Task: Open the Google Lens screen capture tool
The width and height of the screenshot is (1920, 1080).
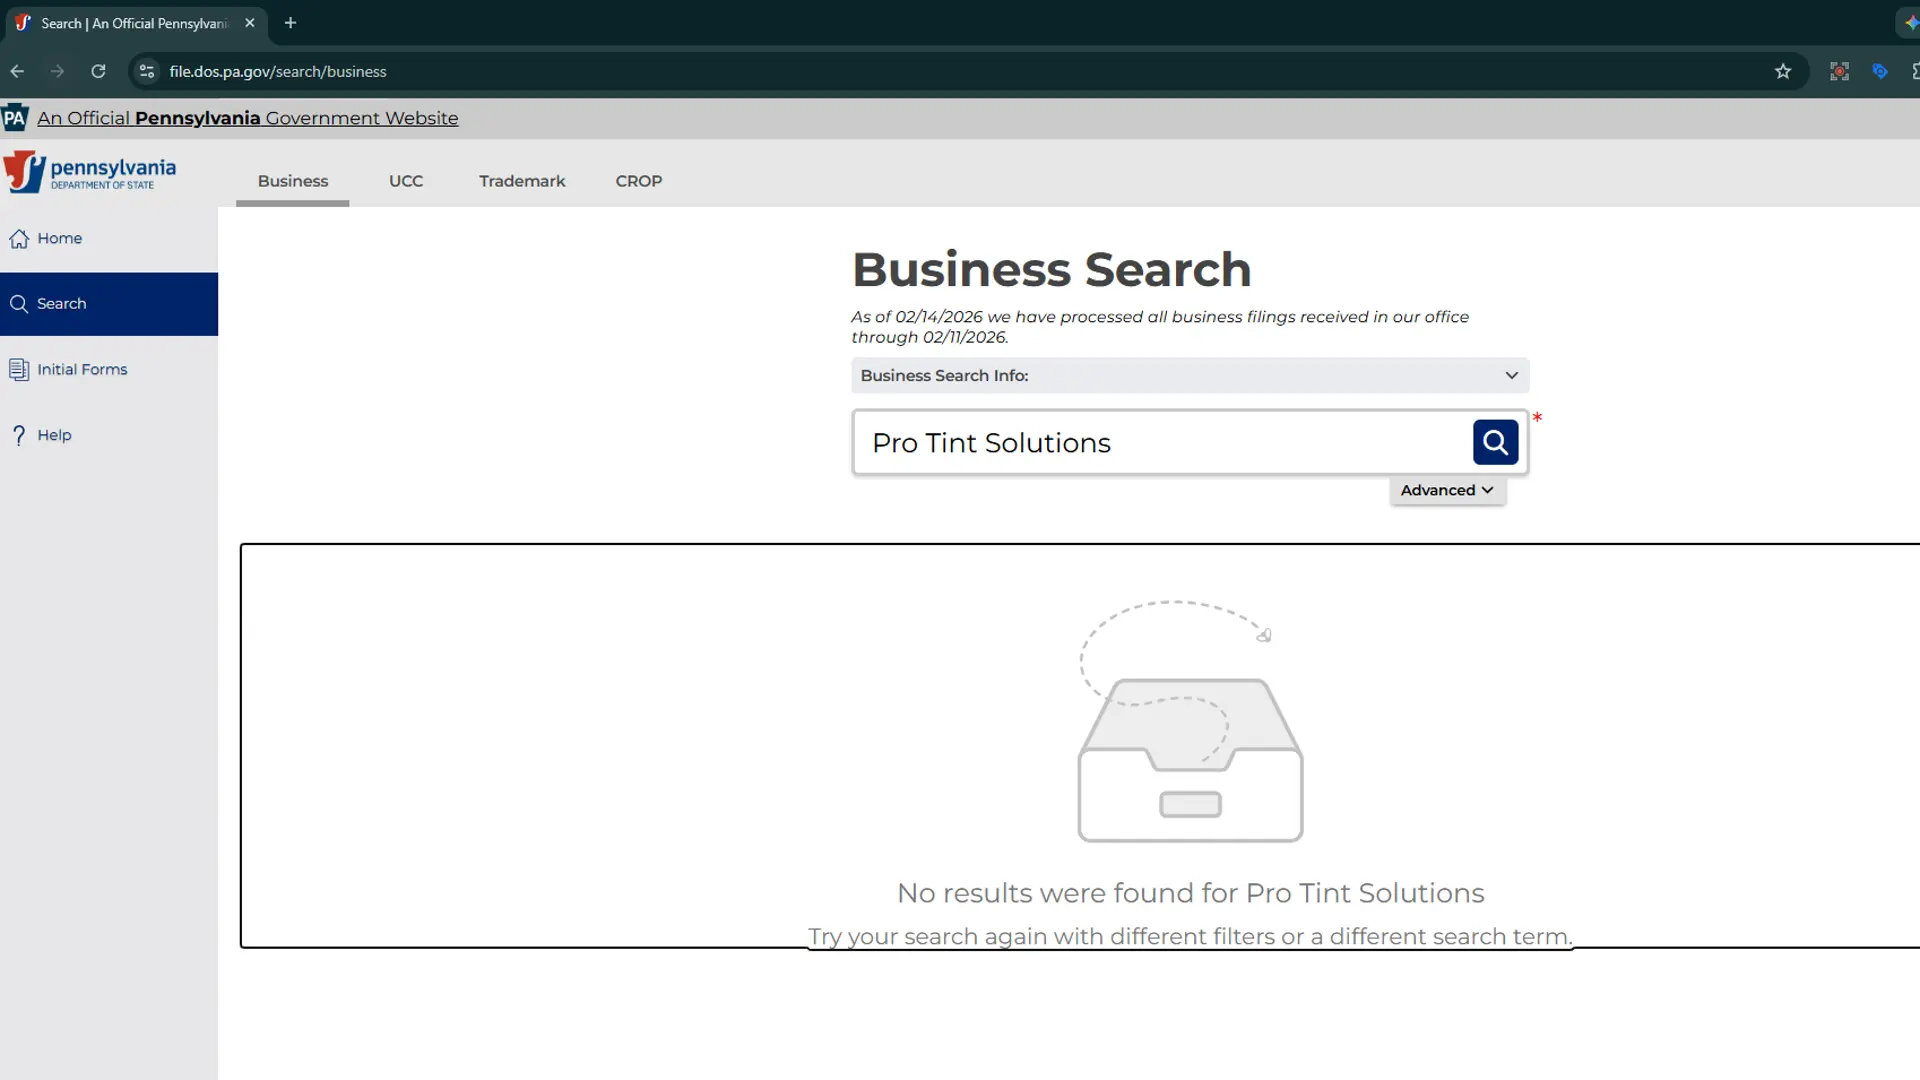Action: (x=1840, y=71)
